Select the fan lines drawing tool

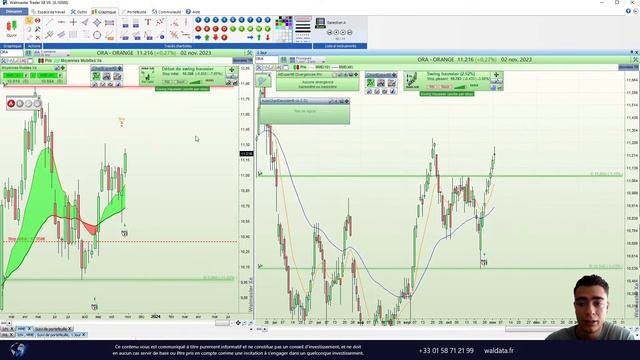tap(85, 22)
